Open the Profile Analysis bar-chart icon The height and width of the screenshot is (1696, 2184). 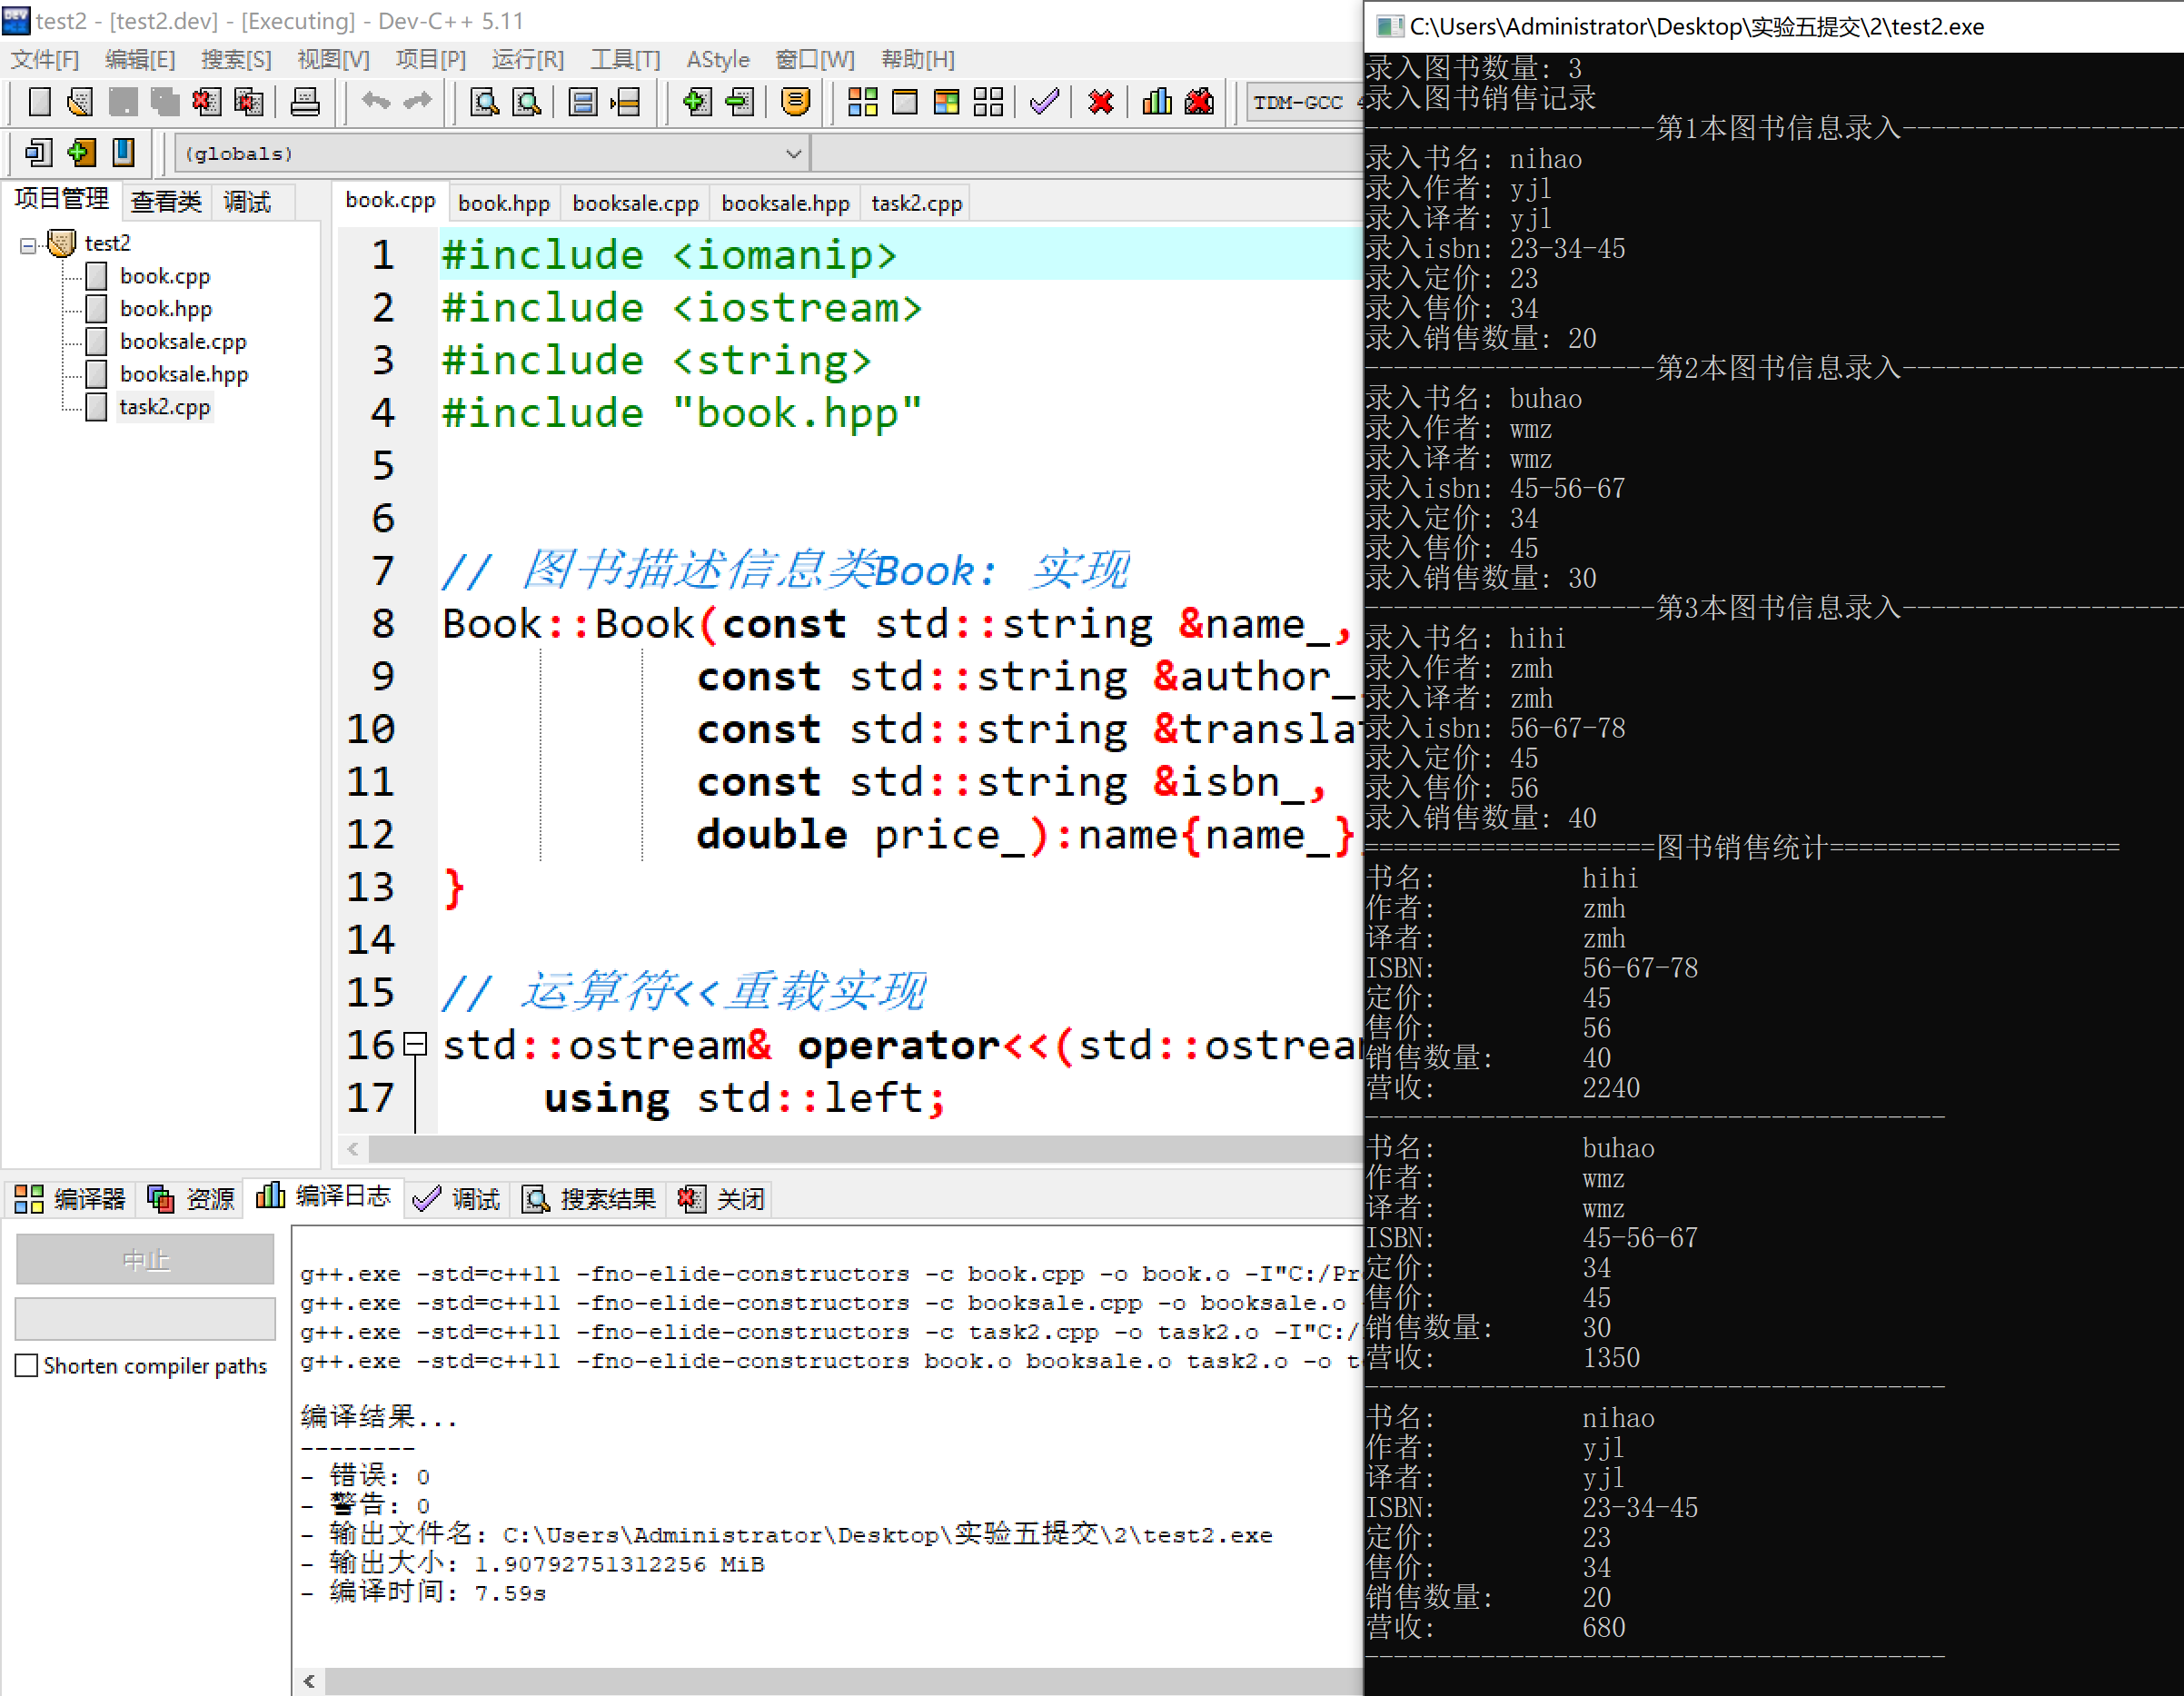click(1157, 101)
